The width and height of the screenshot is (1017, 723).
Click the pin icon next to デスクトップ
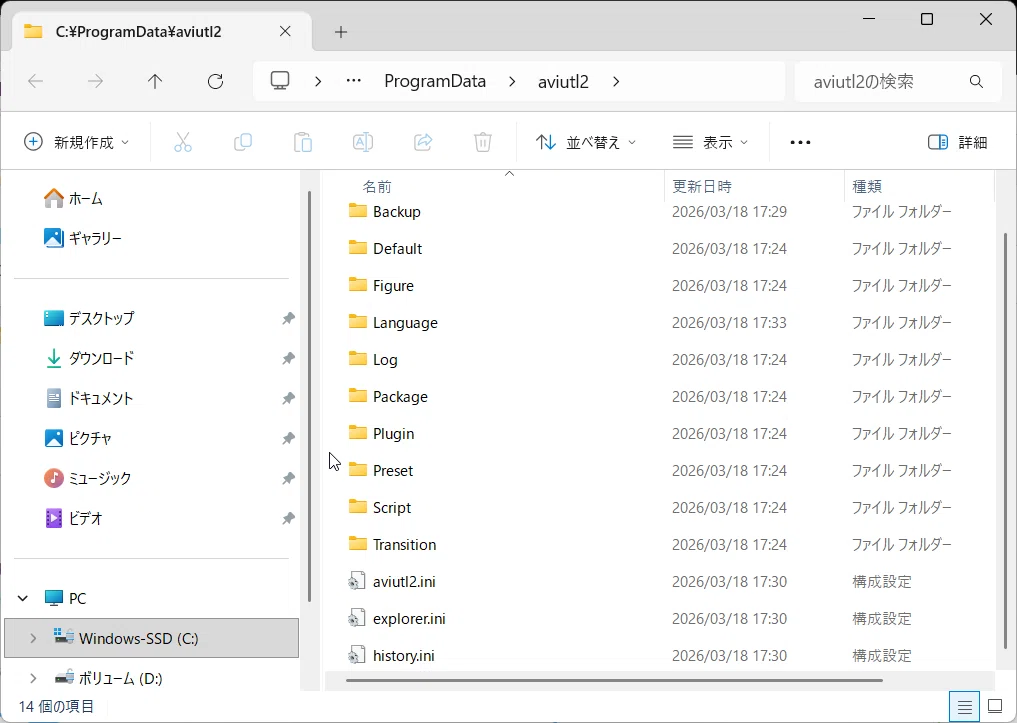[289, 318]
